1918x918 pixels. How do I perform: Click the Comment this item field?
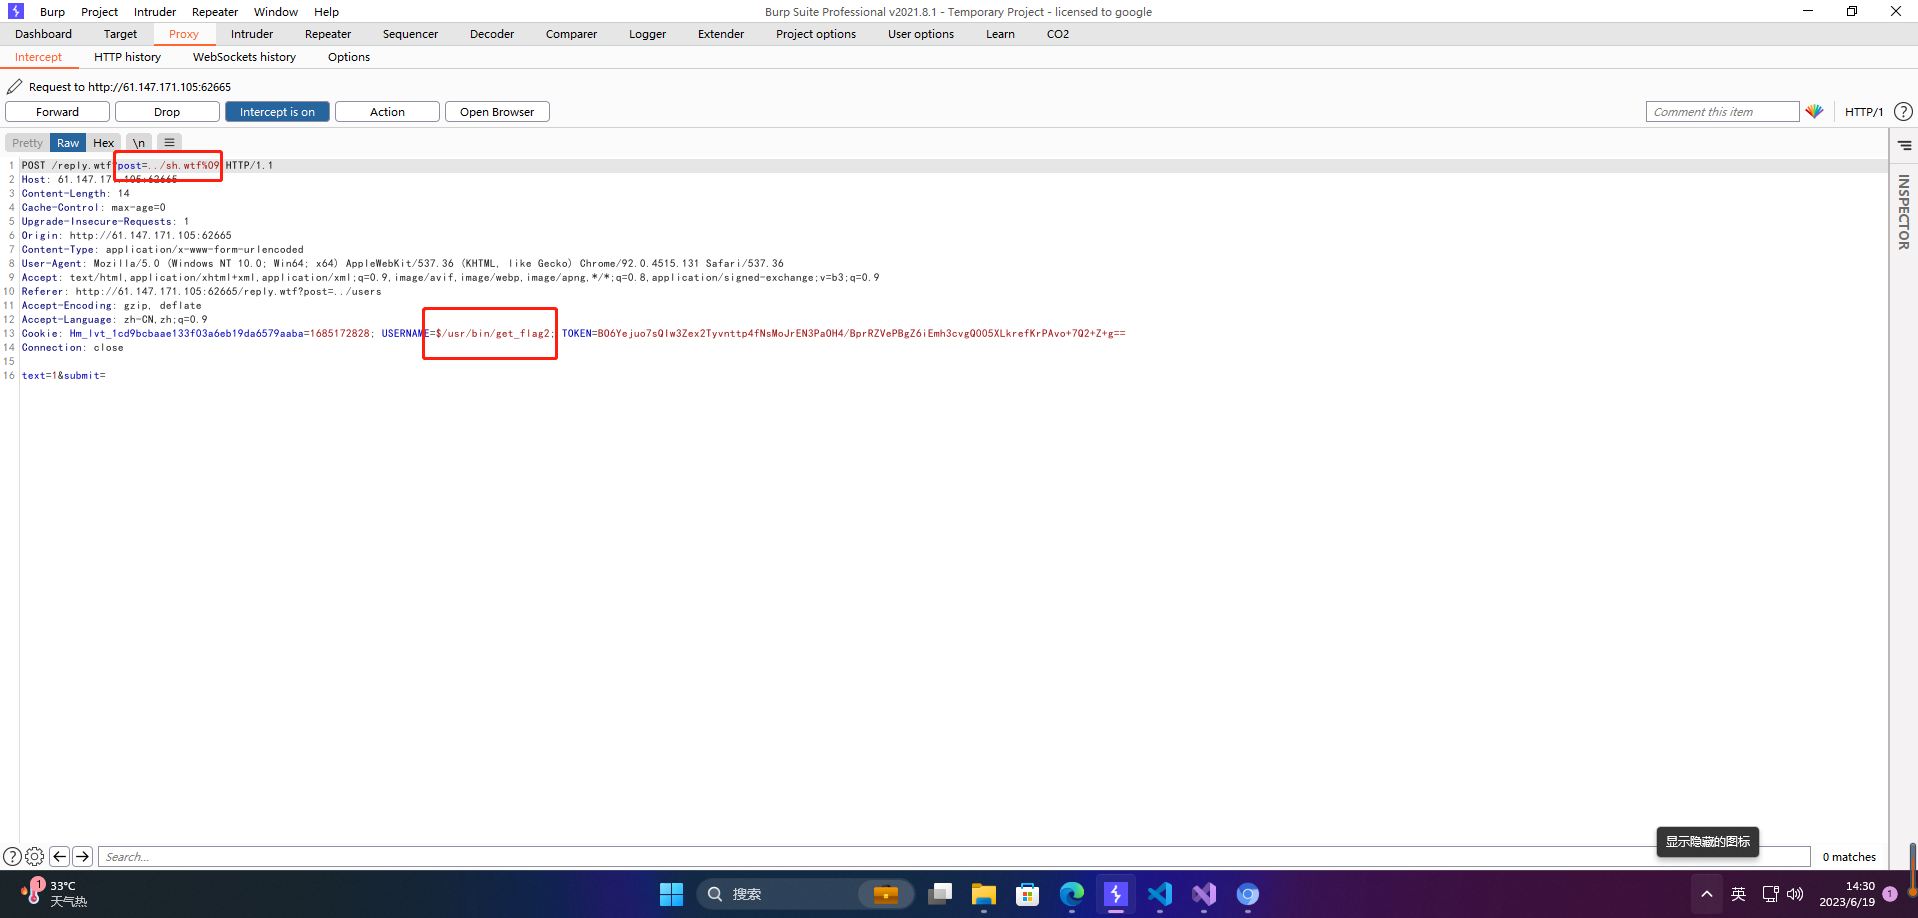pyautogui.click(x=1722, y=112)
